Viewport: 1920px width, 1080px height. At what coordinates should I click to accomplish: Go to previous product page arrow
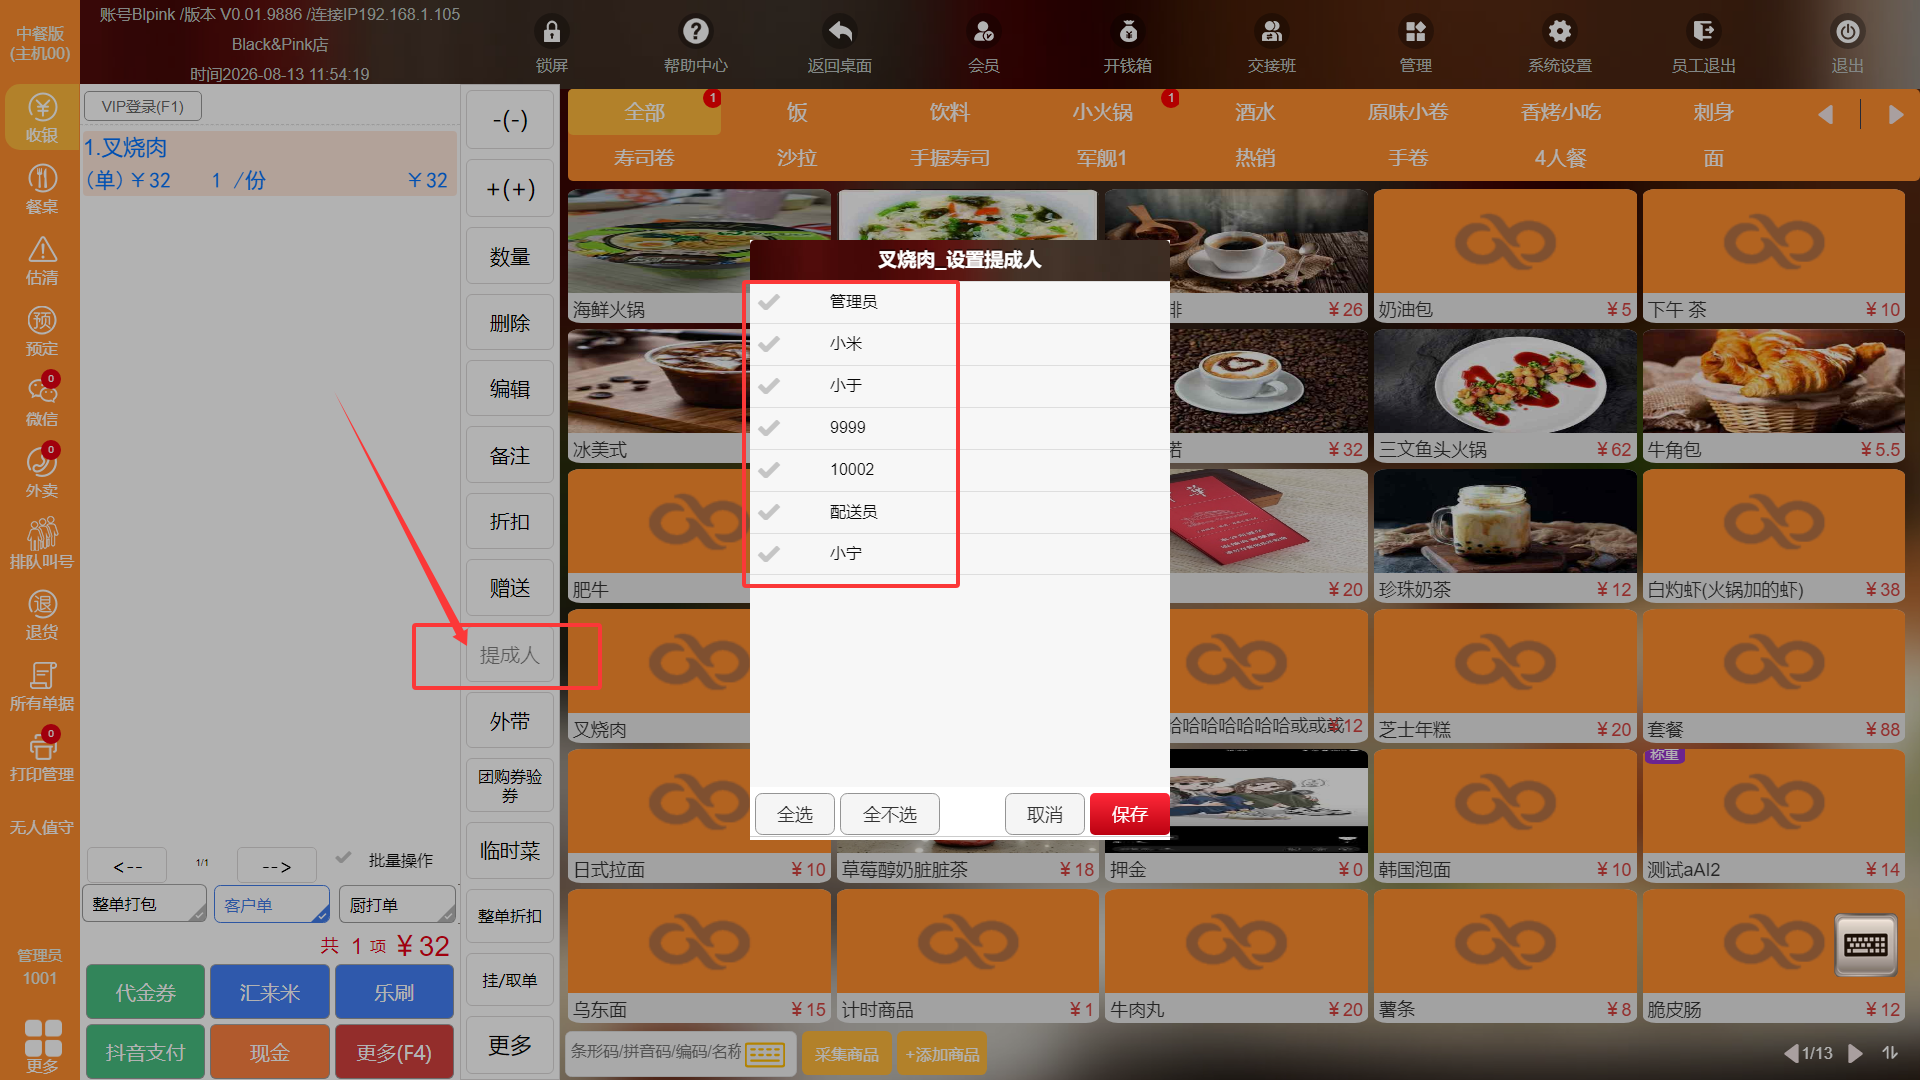click(1791, 1053)
